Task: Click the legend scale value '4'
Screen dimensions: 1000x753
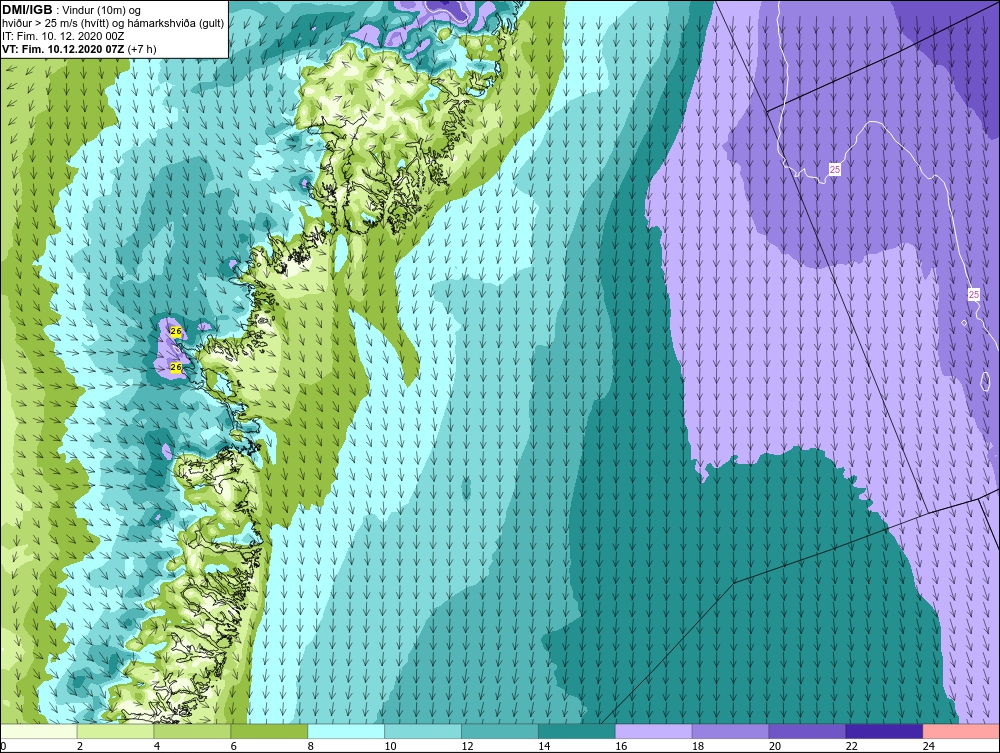Action: pyautogui.click(x=157, y=746)
